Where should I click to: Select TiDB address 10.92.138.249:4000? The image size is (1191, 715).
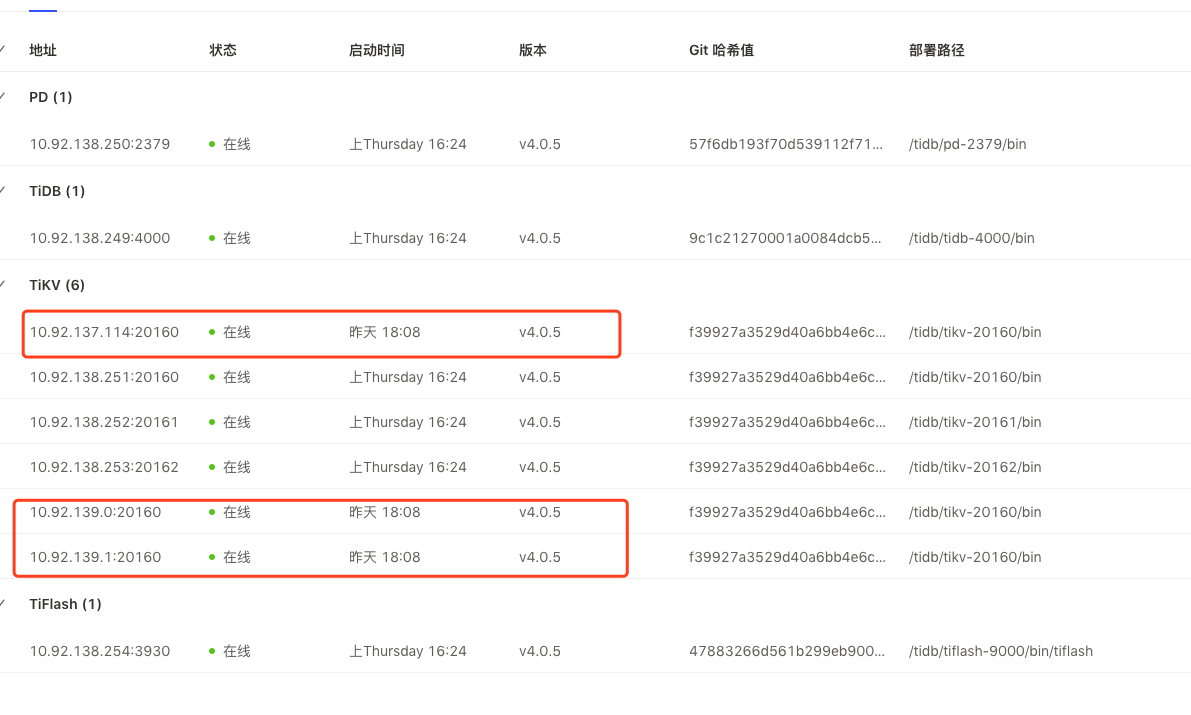[100, 239]
